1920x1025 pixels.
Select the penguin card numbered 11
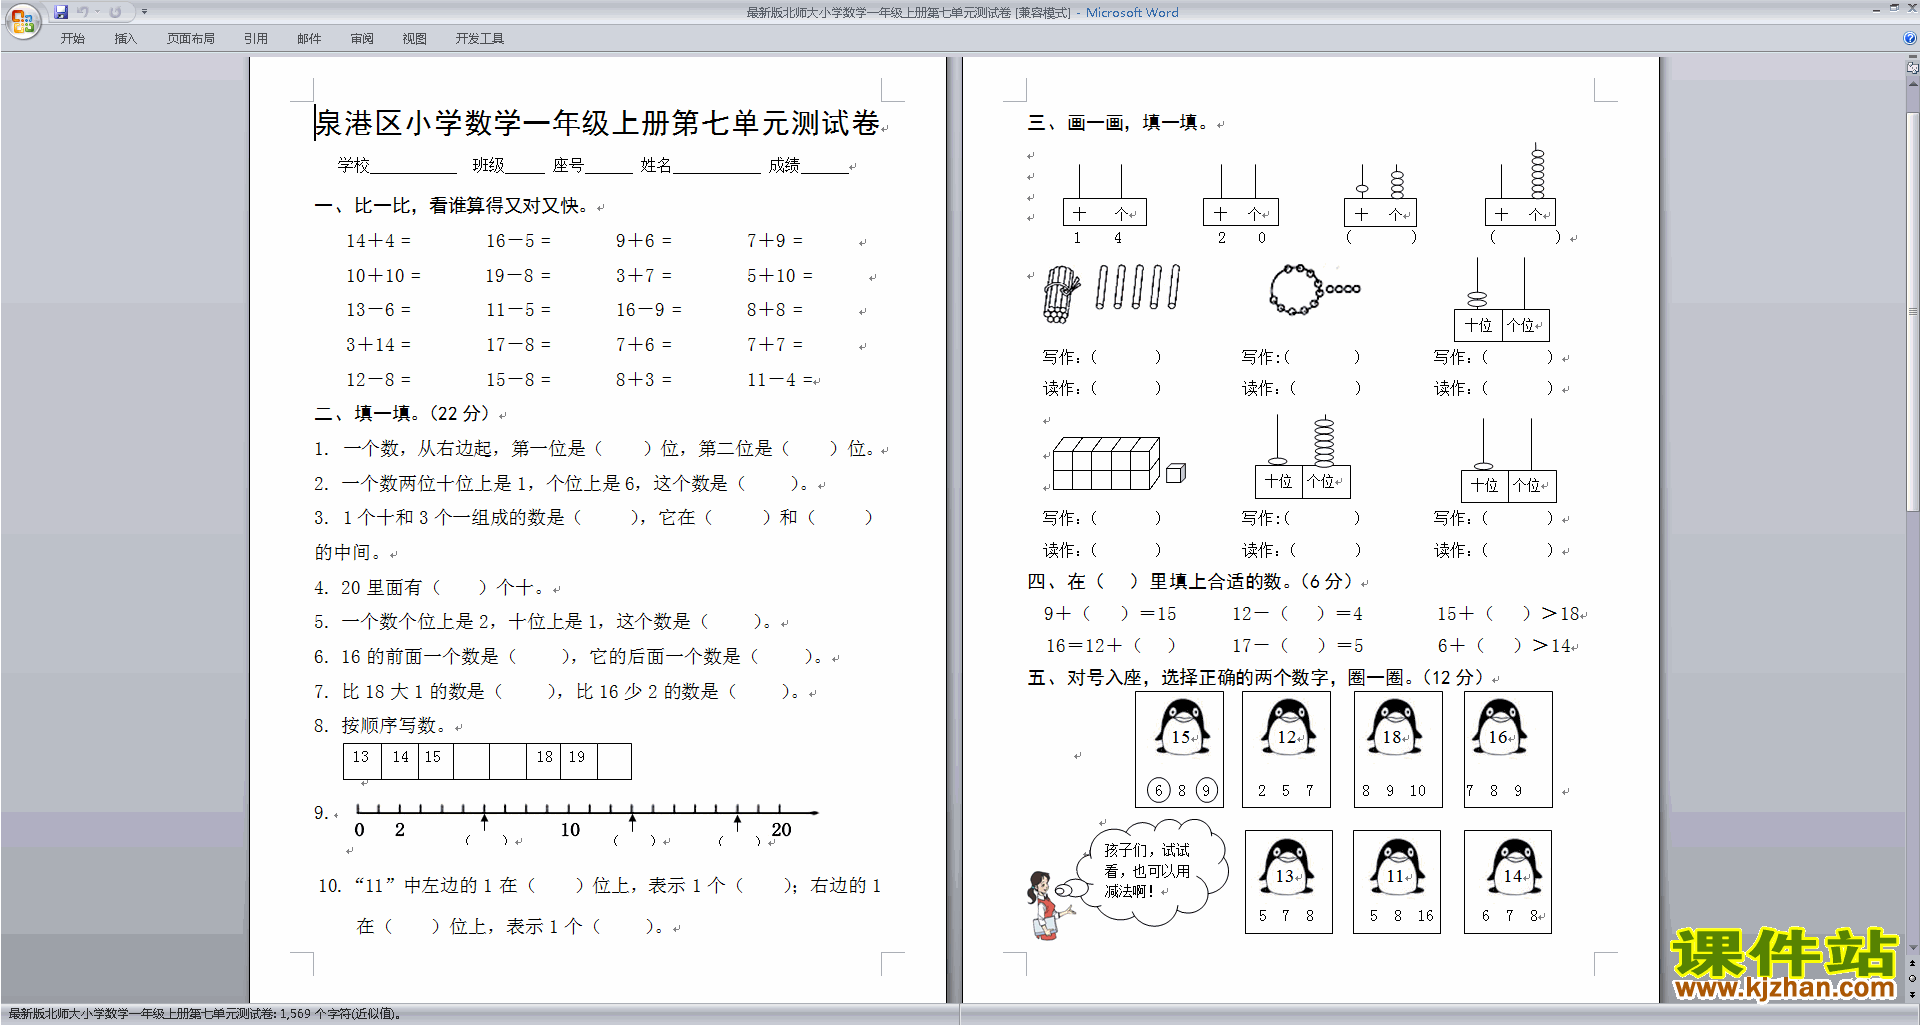tap(1397, 882)
